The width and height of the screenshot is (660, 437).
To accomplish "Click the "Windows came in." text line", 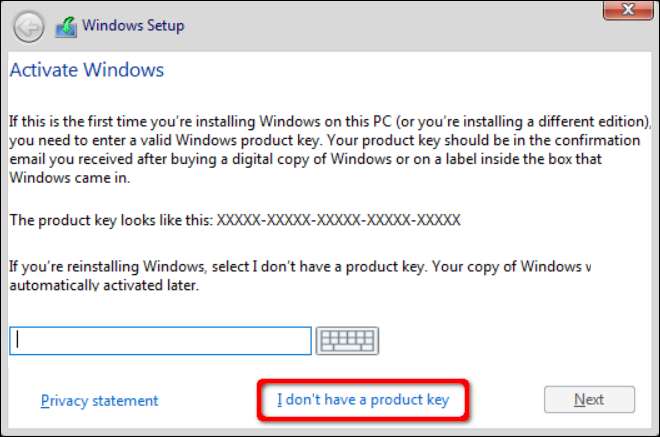I will pyautogui.click(x=68, y=177).
